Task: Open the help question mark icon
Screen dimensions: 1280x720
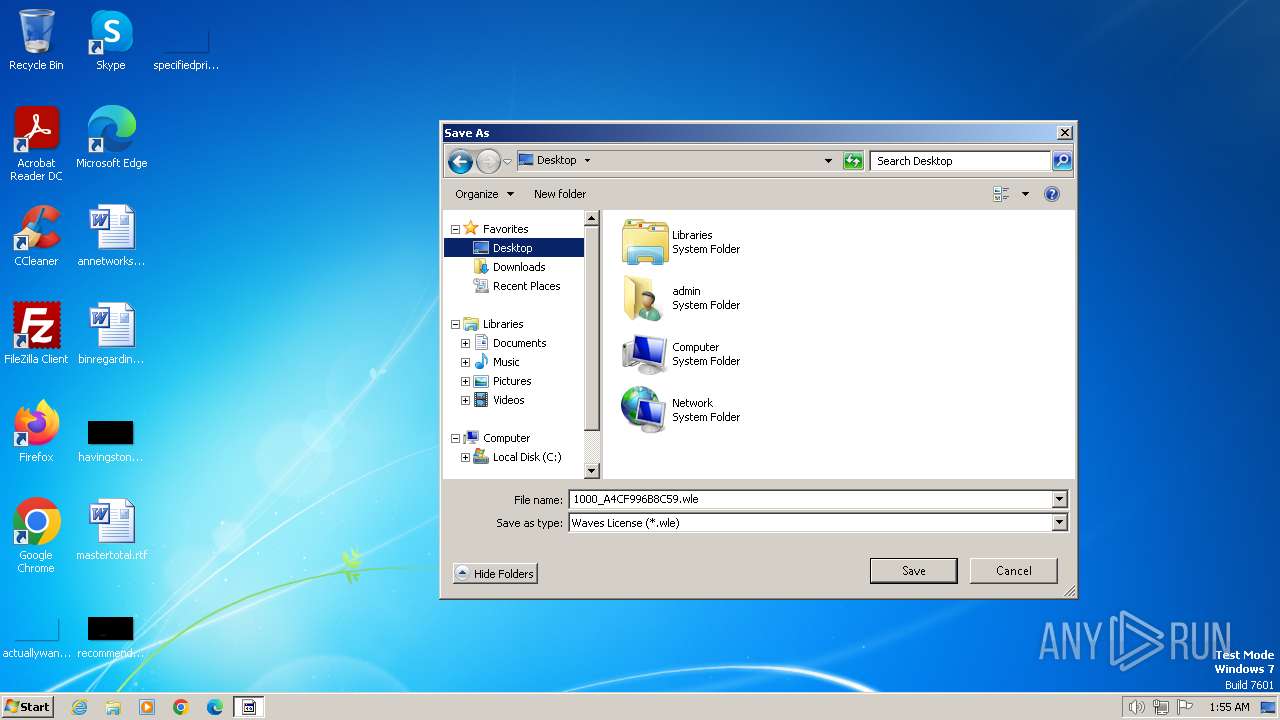Action: point(1052,194)
